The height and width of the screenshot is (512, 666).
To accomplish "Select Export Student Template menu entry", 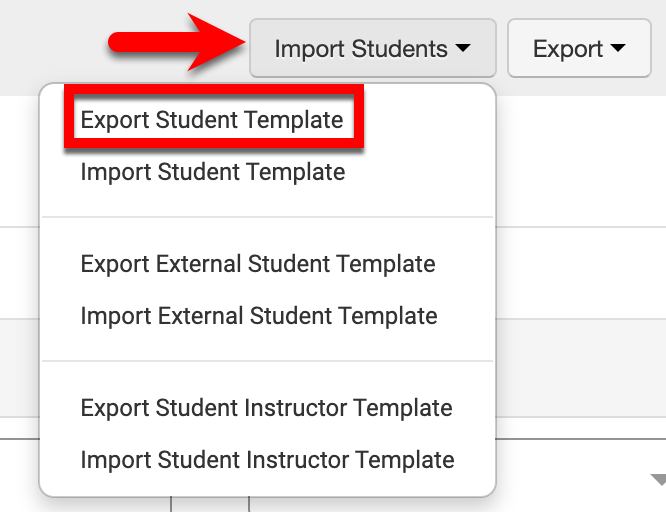I will click(x=212, y=120).
